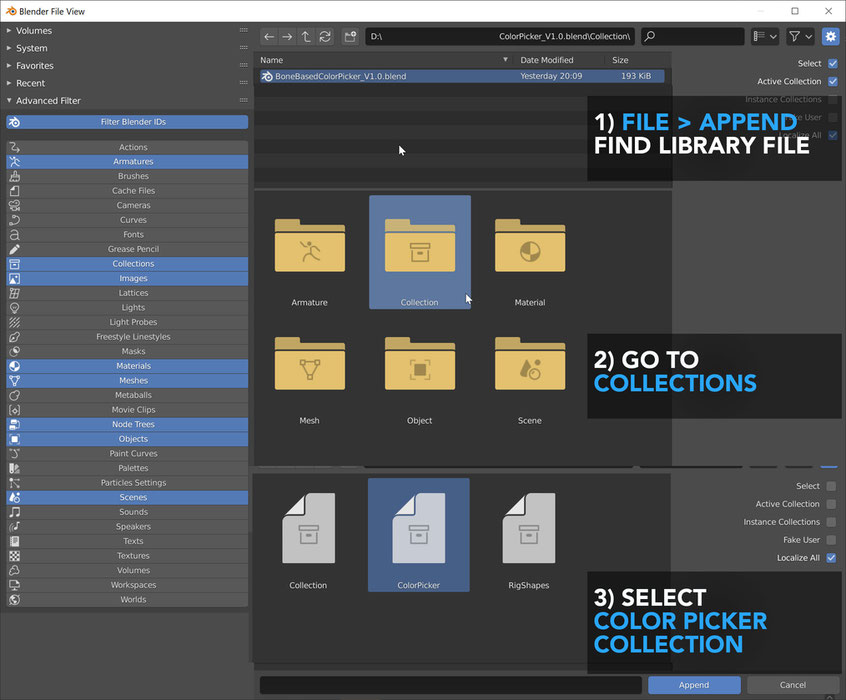Create a new directory icon
This screenshot has height=700, width=846.
(x=350, y=37)
